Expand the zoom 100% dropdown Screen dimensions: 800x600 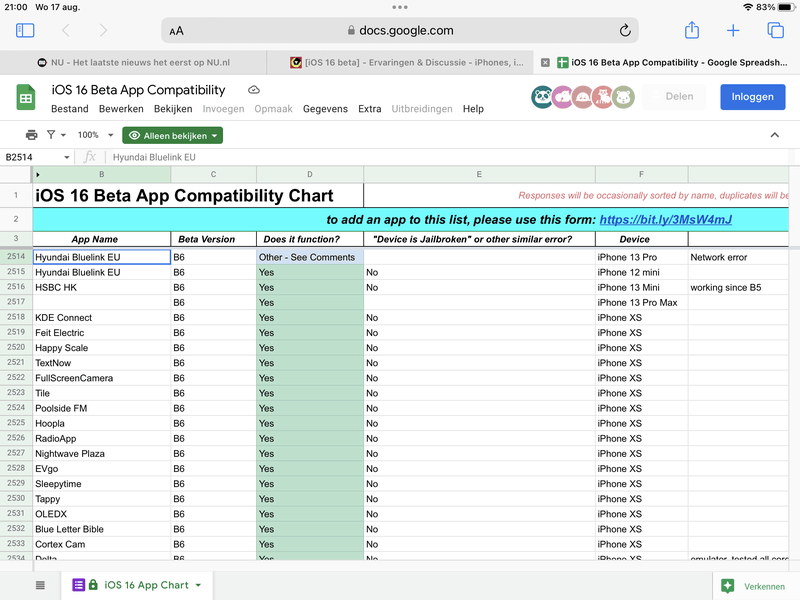click(96, 135)
